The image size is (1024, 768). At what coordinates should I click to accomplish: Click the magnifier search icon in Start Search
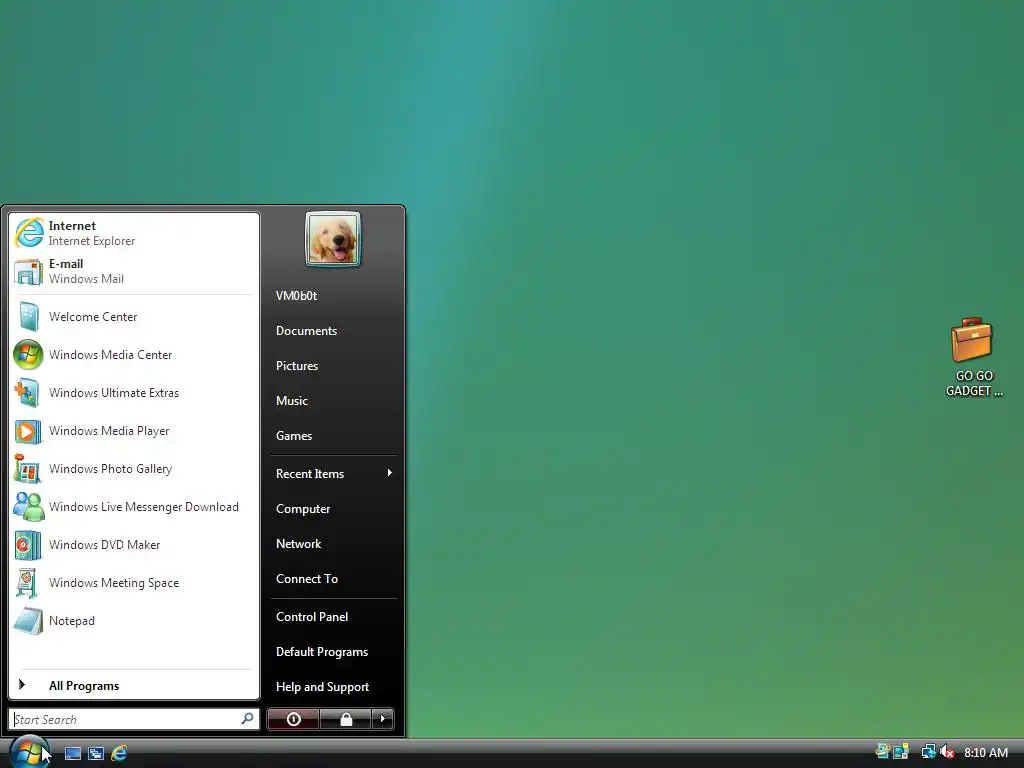tap(248, 718)
